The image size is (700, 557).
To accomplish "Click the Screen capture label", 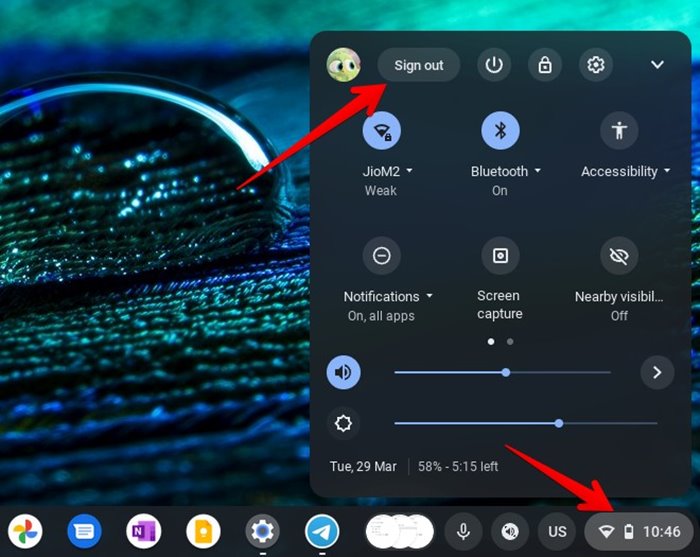I will pyautogui.click(x=500, y=305).
